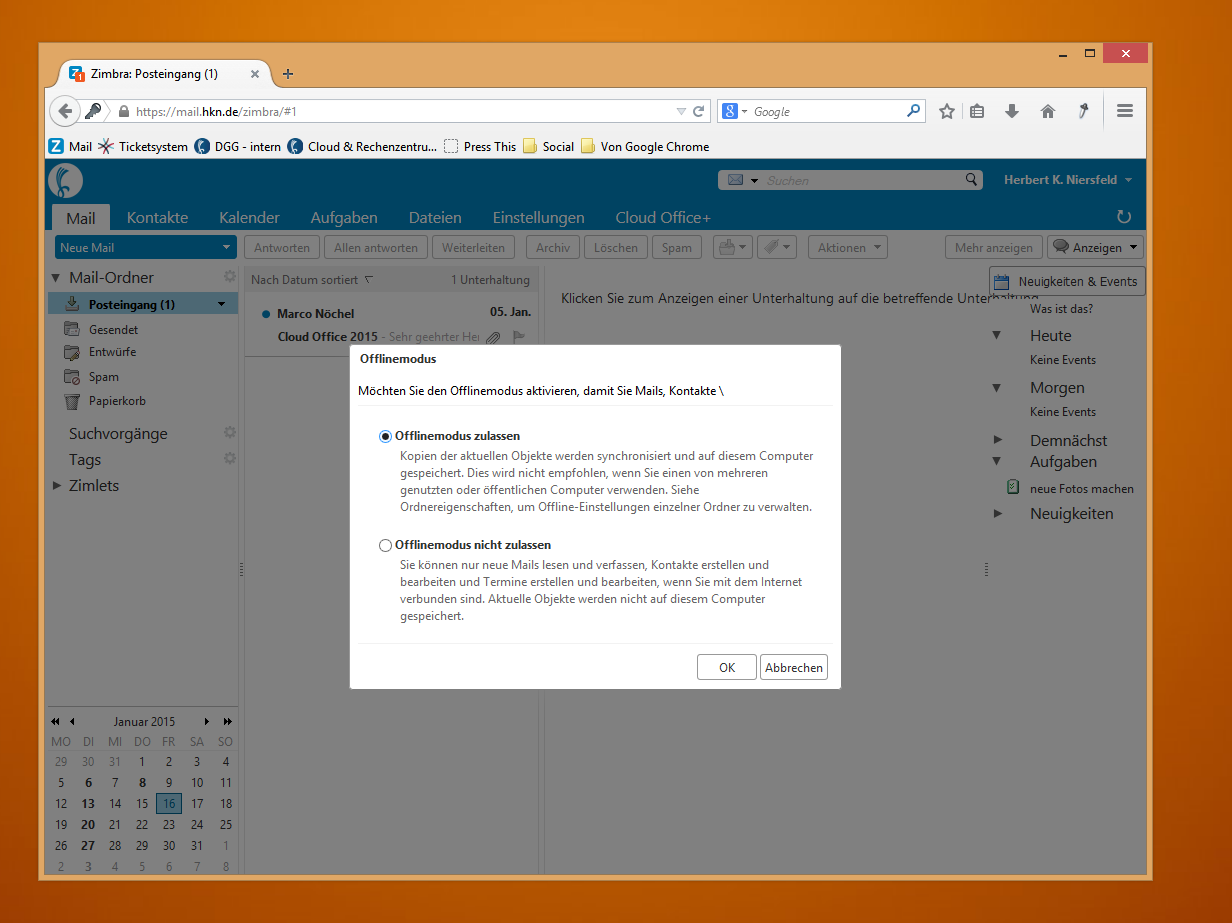Viewport: 1232px width, 923px height.
Task: Open the Tags gear options
Action: coord(230,459)
